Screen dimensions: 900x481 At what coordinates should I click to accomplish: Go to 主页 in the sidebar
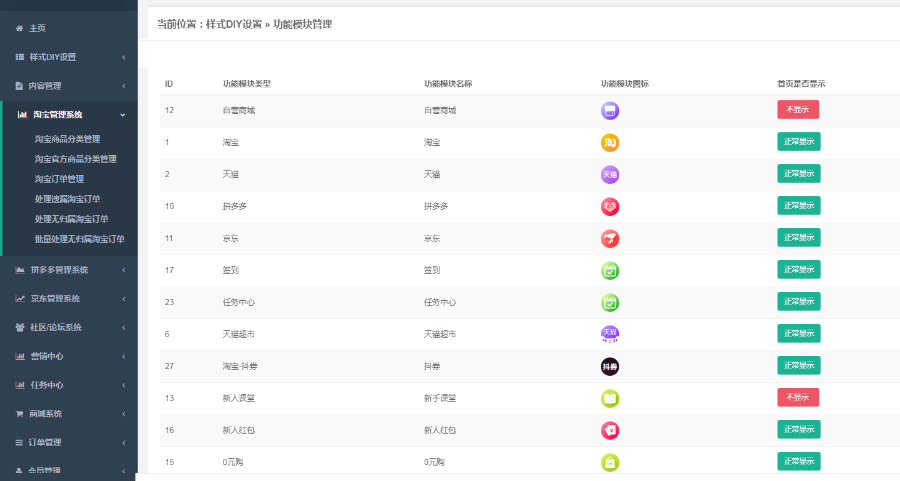tap(37, 28)
